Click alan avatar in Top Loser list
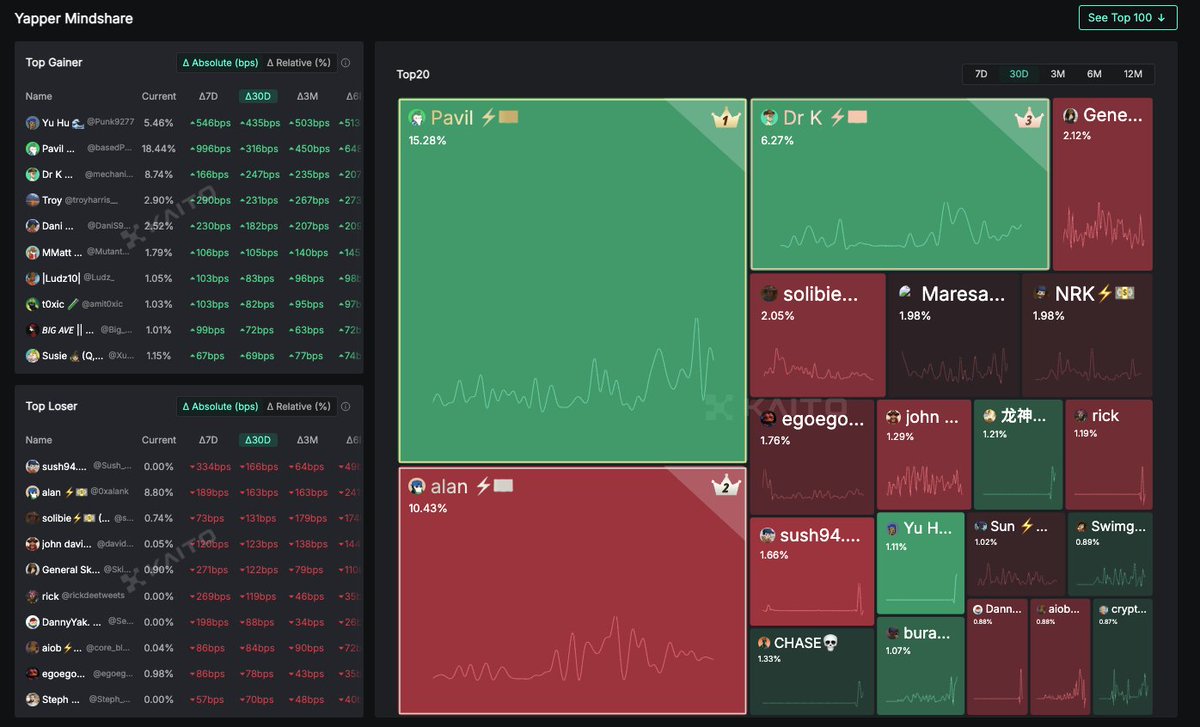 tap(33, 493)
